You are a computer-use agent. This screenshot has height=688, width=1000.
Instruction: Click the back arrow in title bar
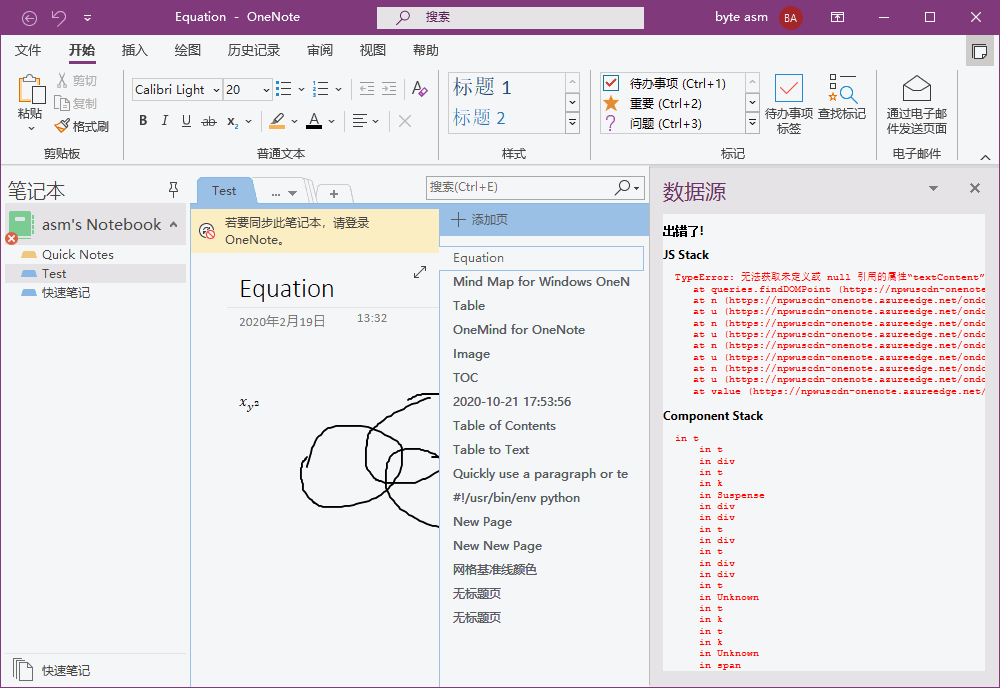click(x=29, y=18)
